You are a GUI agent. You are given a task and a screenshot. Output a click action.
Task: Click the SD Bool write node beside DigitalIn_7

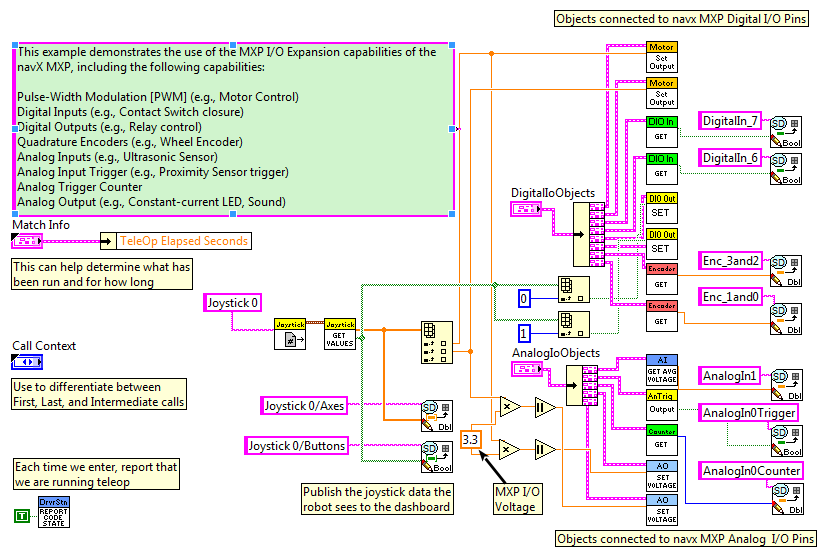[x=786, y=131]
